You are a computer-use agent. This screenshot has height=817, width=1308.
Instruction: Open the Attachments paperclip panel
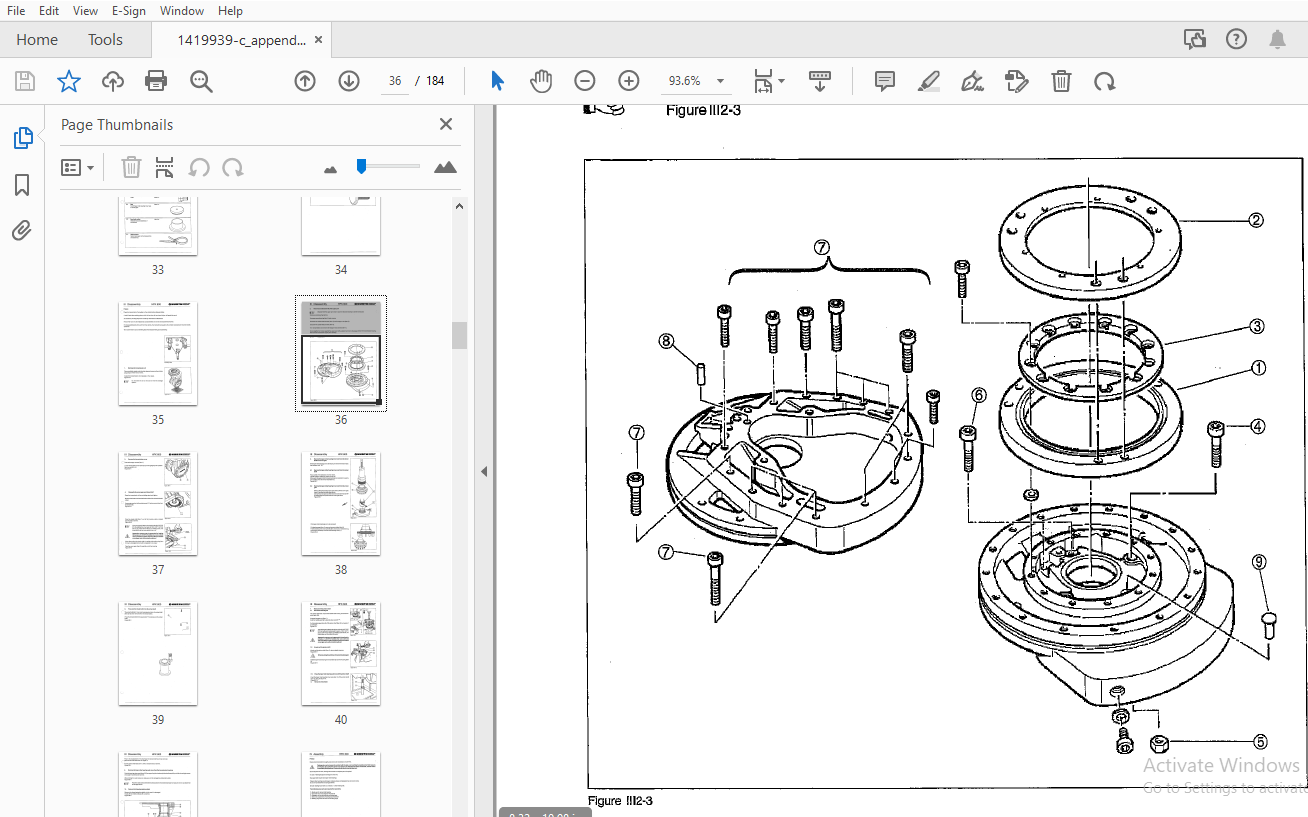pyautogui.click(x=22, y=231)
